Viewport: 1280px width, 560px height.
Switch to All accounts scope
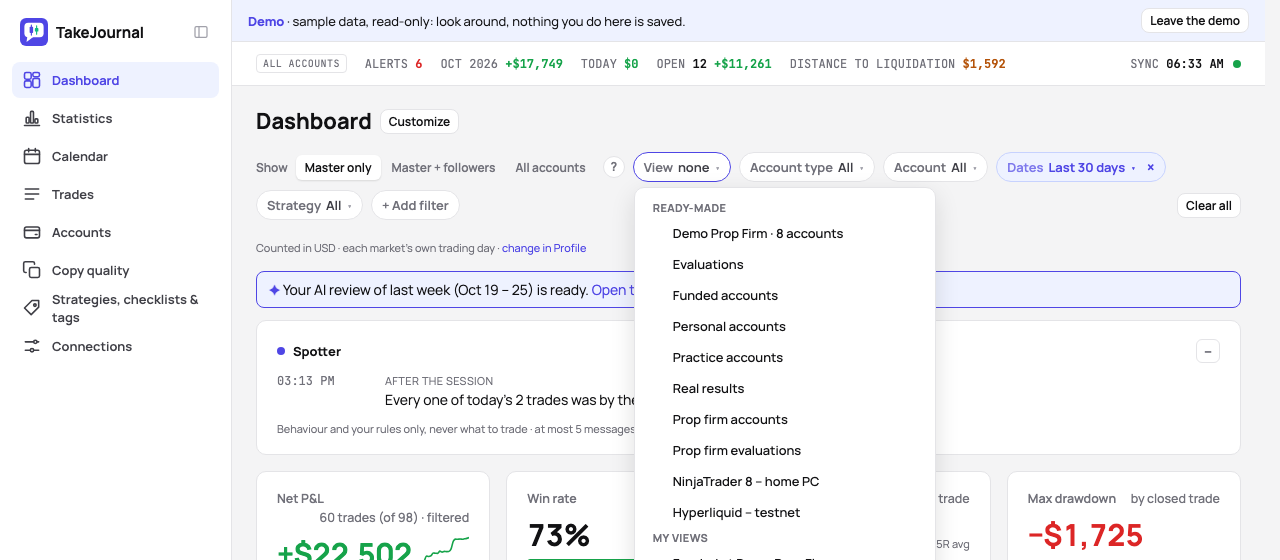(550, 167)
